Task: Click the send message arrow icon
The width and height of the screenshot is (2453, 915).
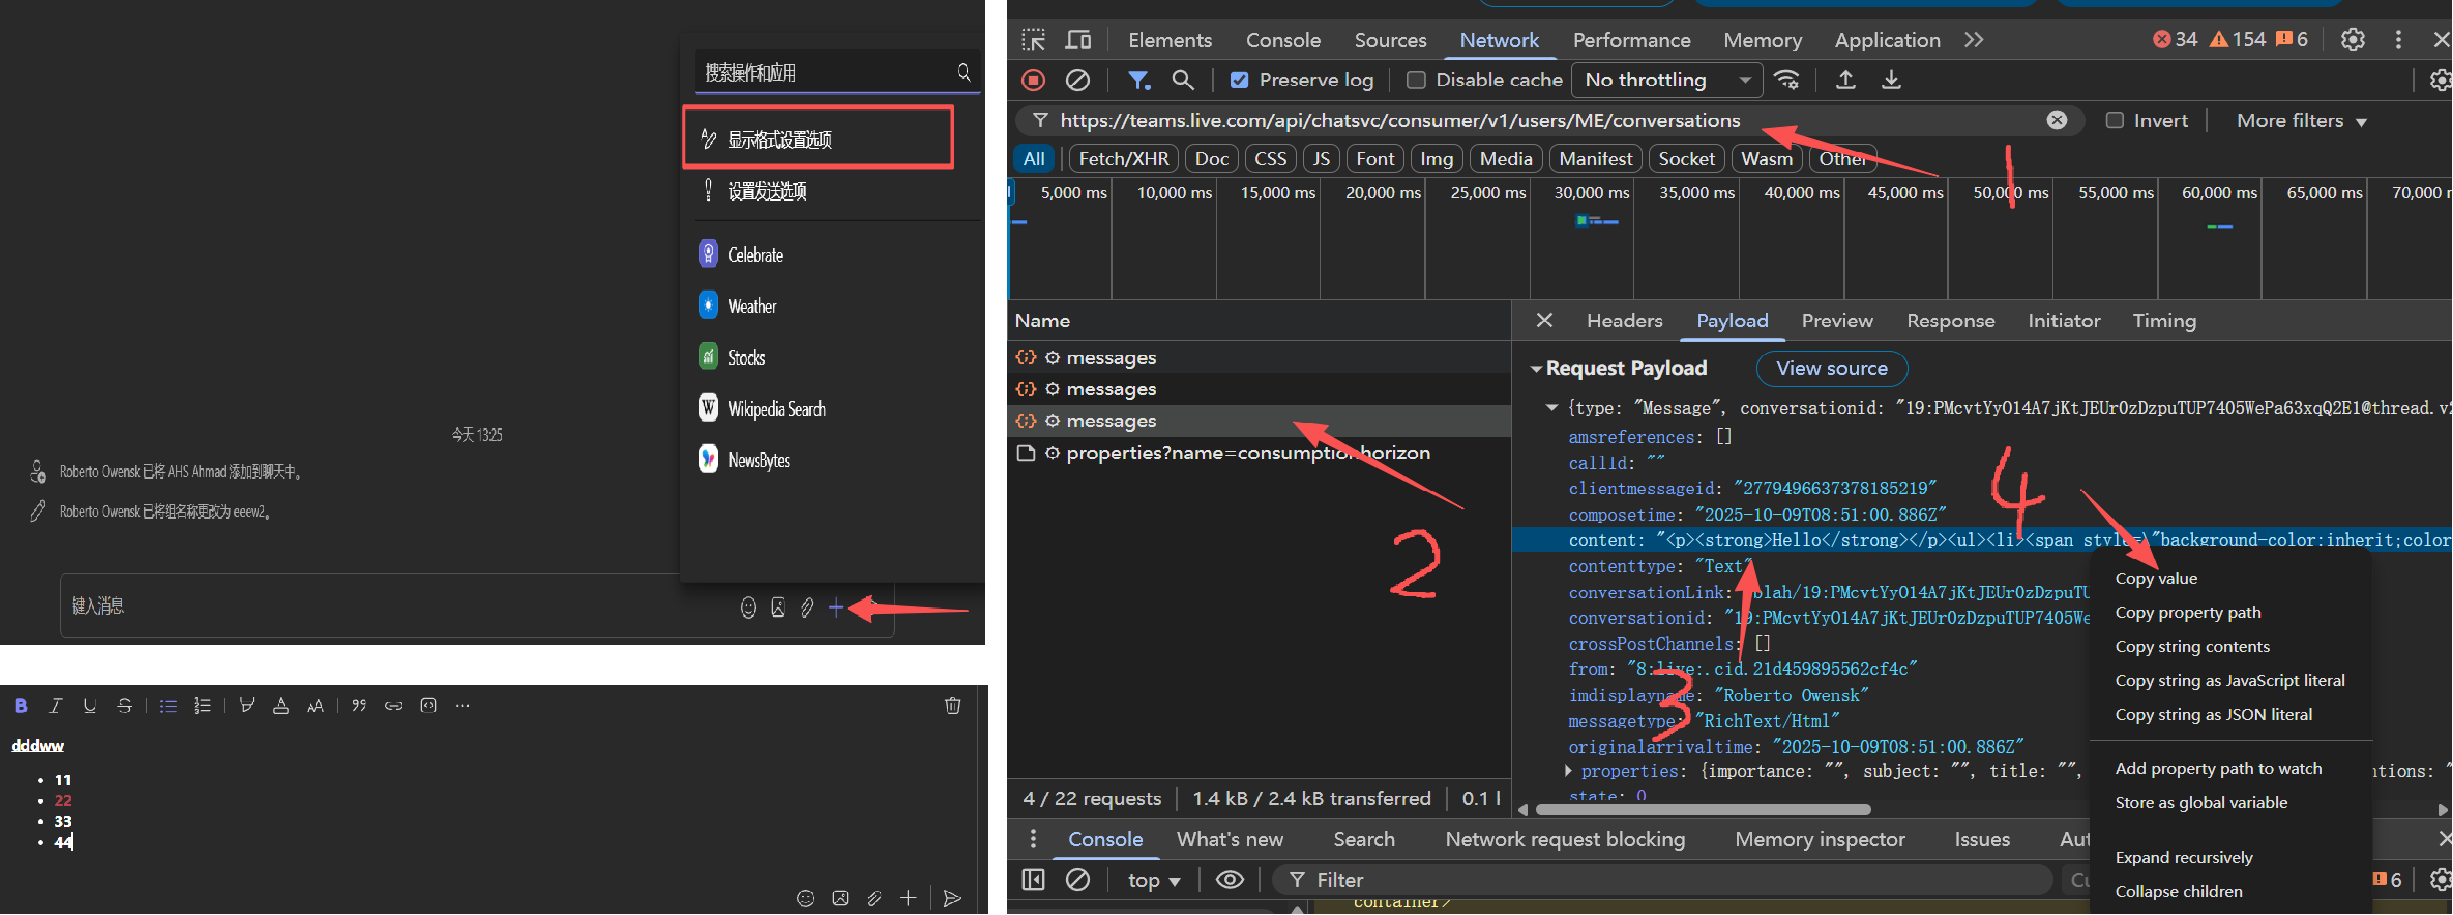Action: pos(952,898)
